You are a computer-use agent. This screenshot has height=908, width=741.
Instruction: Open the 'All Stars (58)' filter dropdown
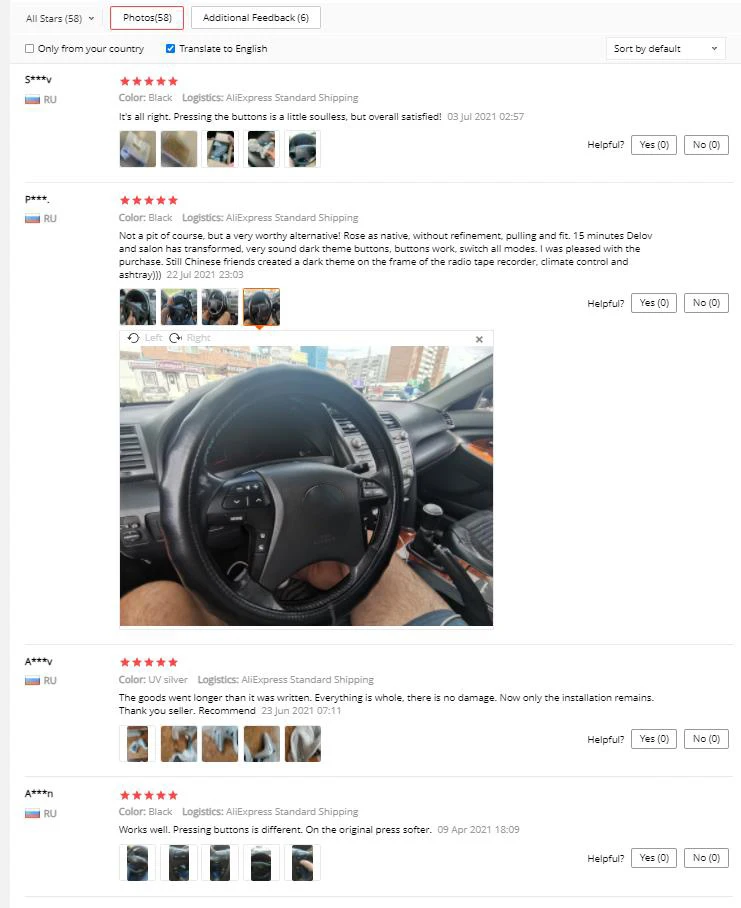pyautogui.click(x=60, y=19)
